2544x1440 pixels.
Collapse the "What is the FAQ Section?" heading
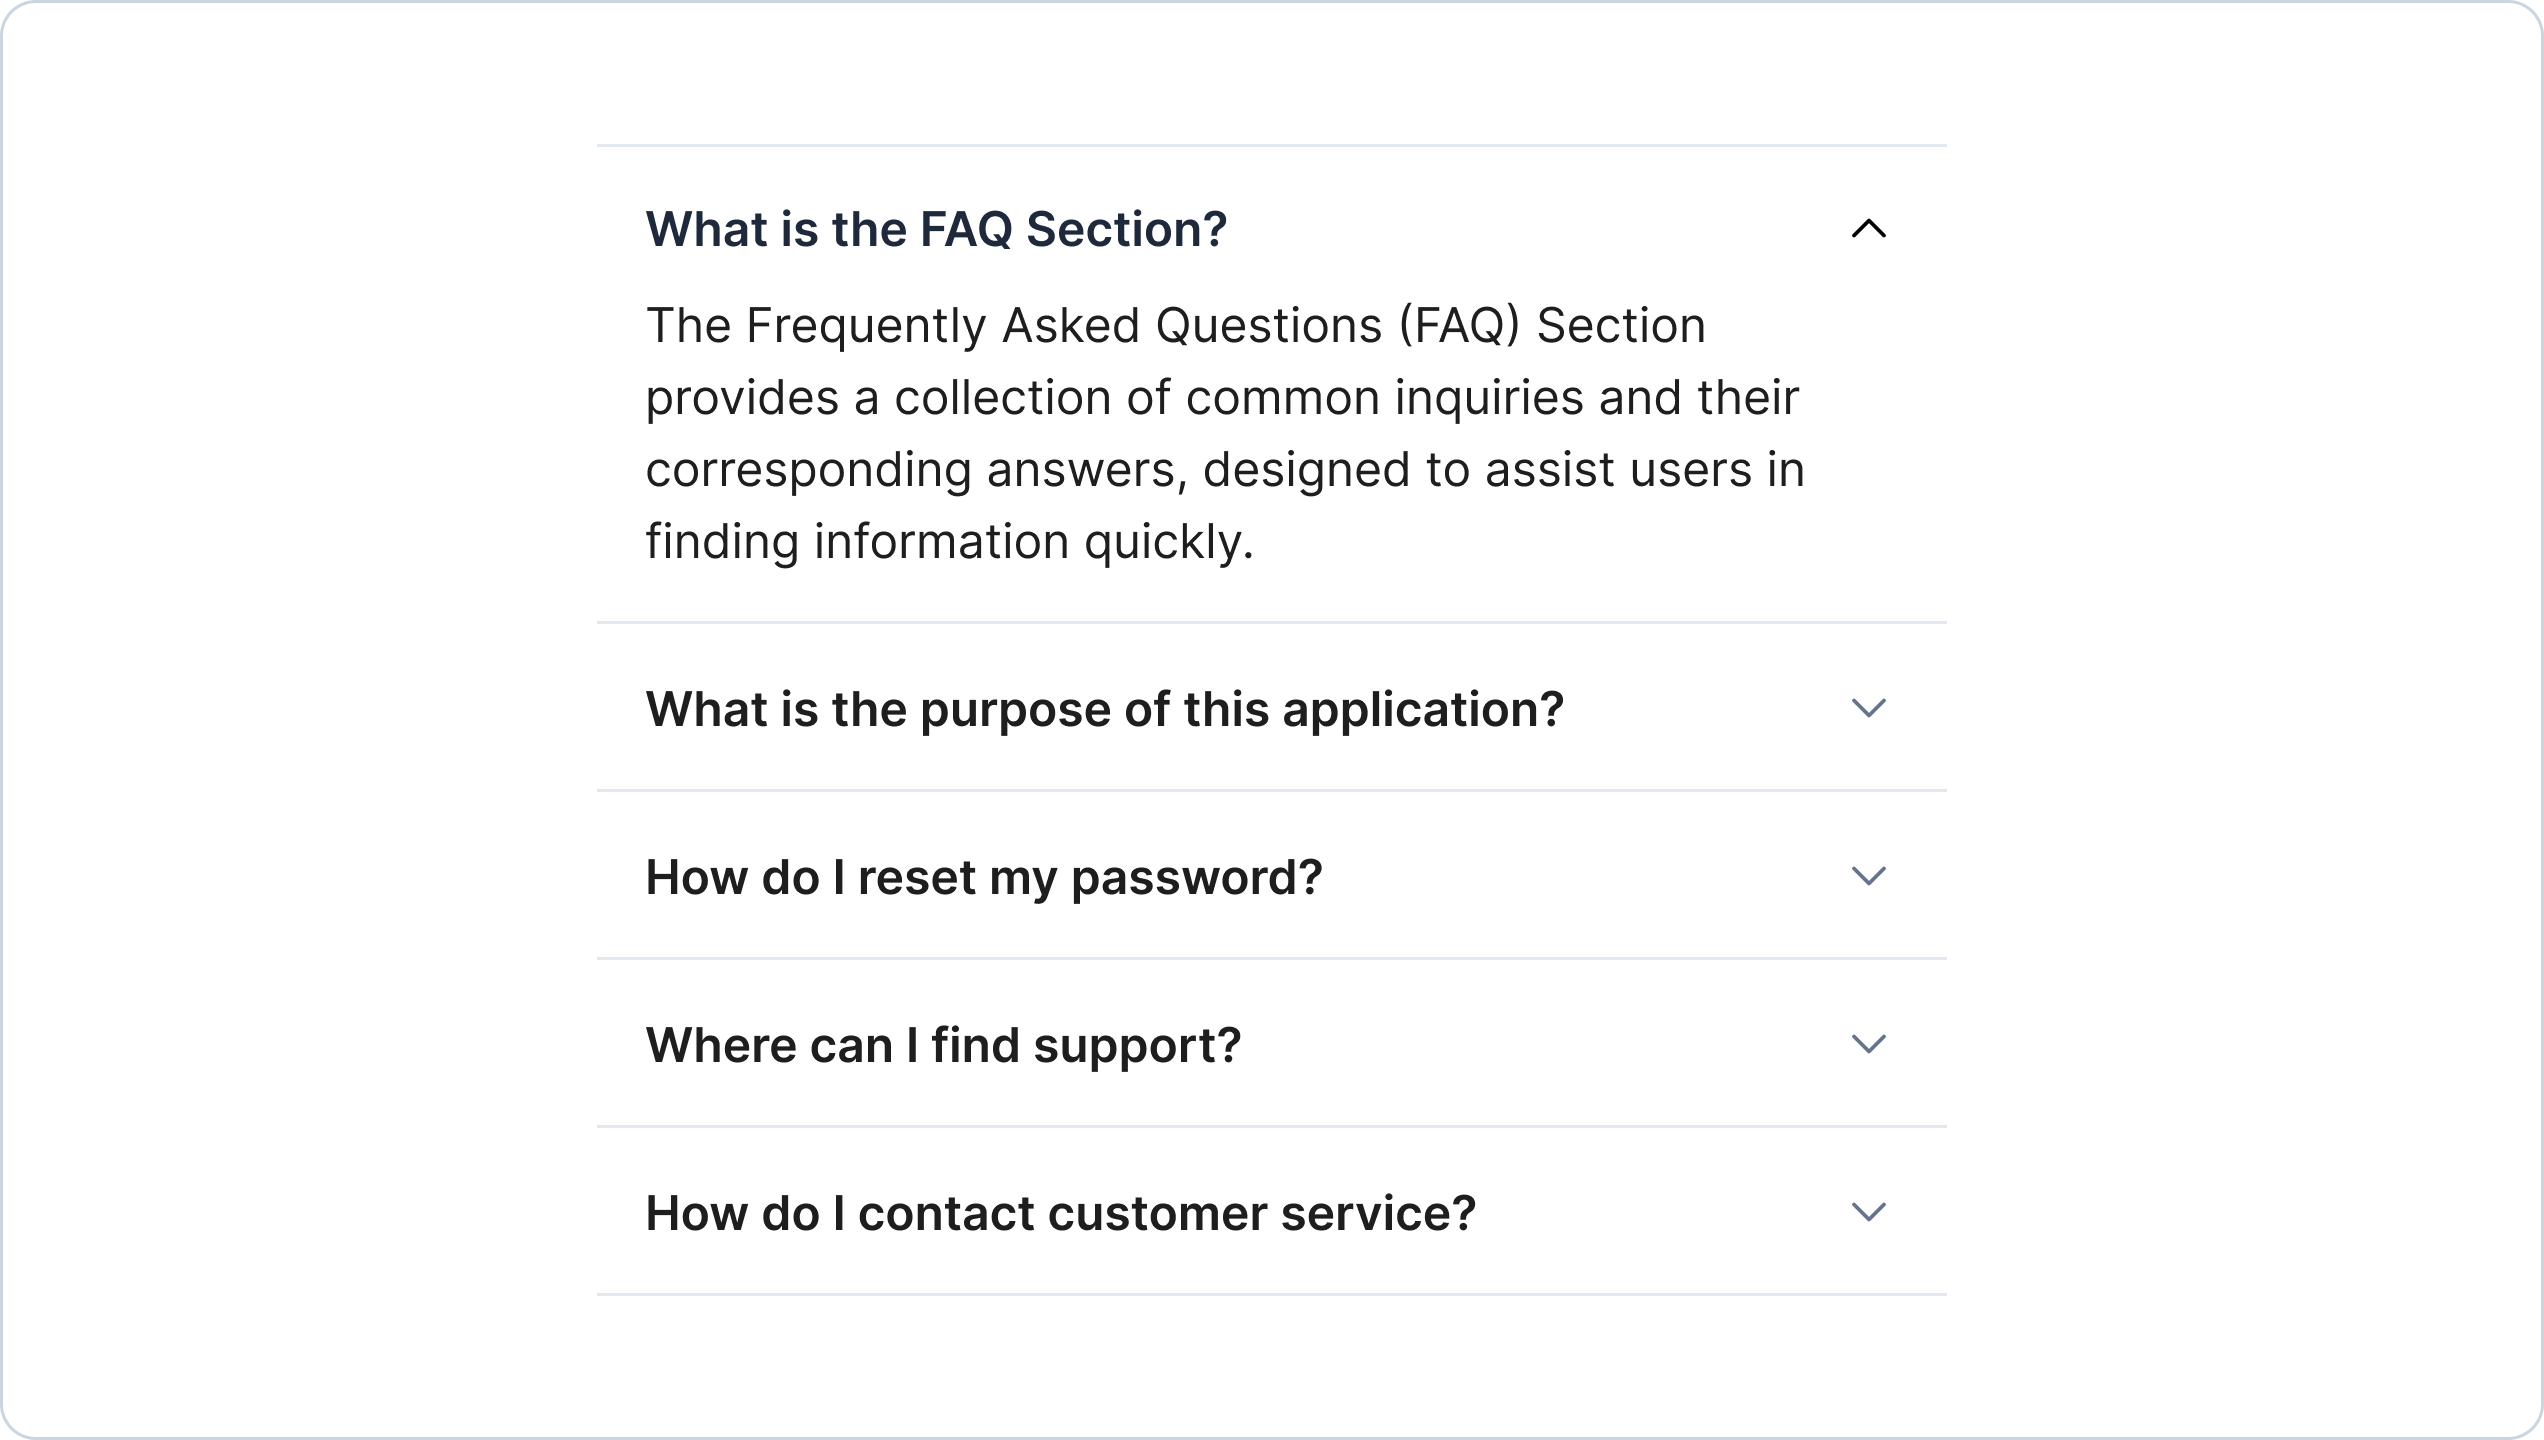[935, 229]
